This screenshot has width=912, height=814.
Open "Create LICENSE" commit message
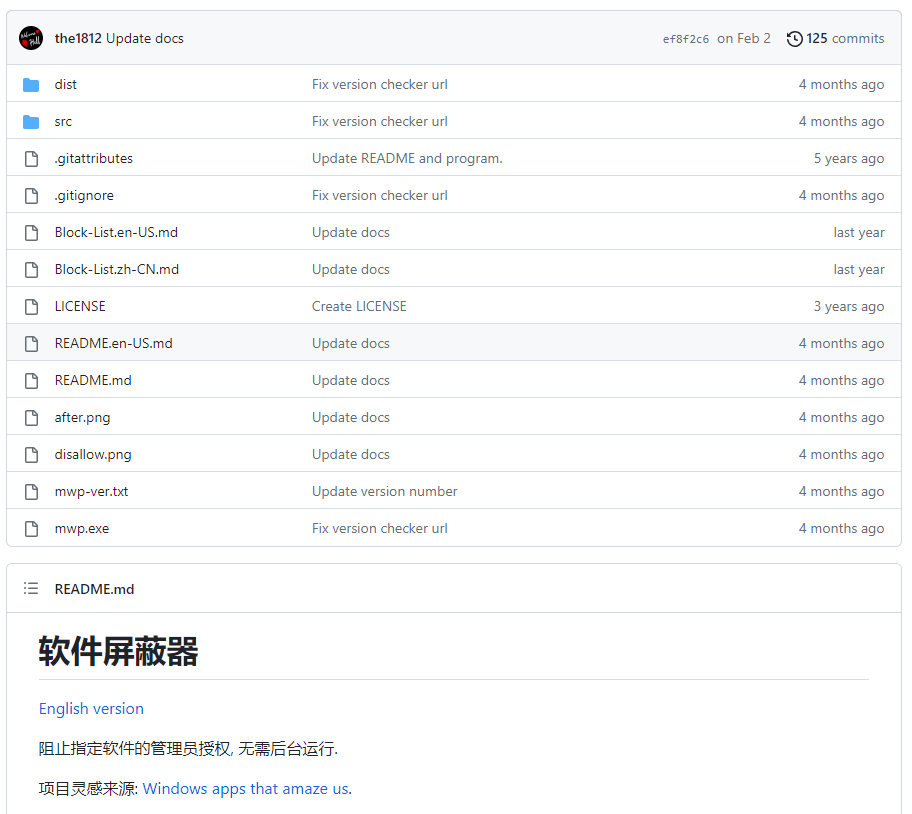coord(359,306)
